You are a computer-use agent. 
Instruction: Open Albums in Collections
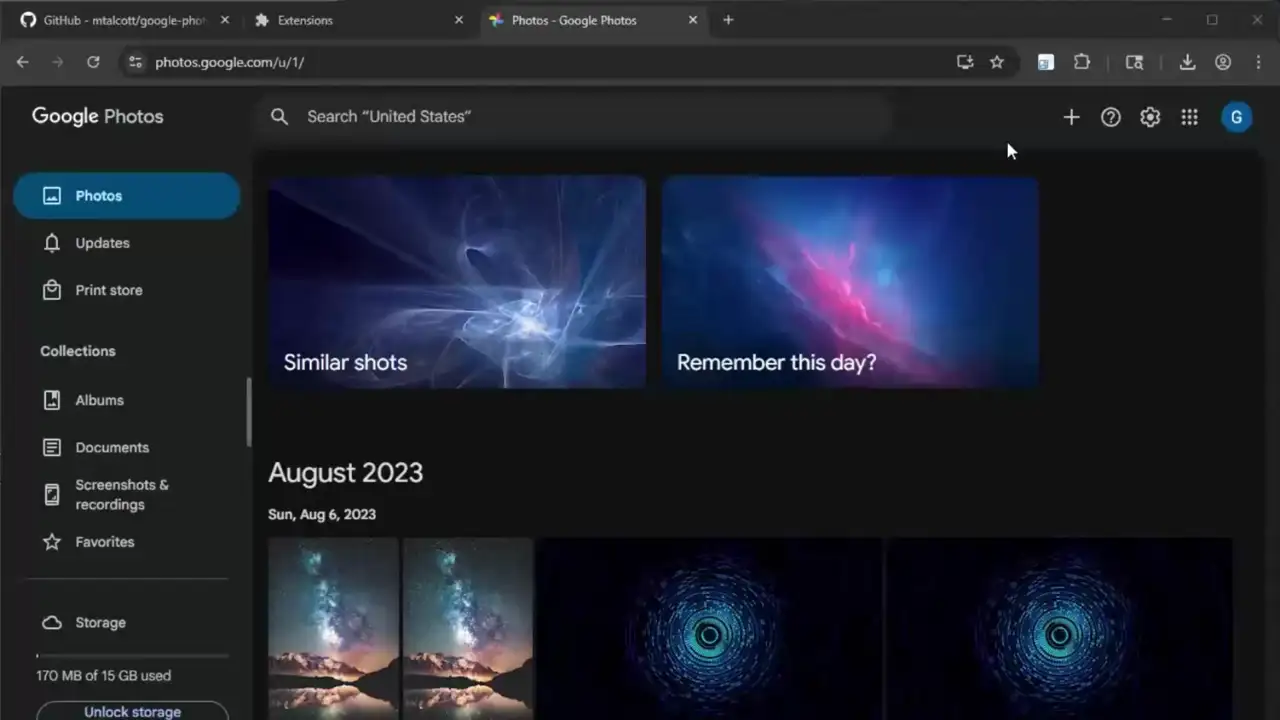tap(99, 400)
